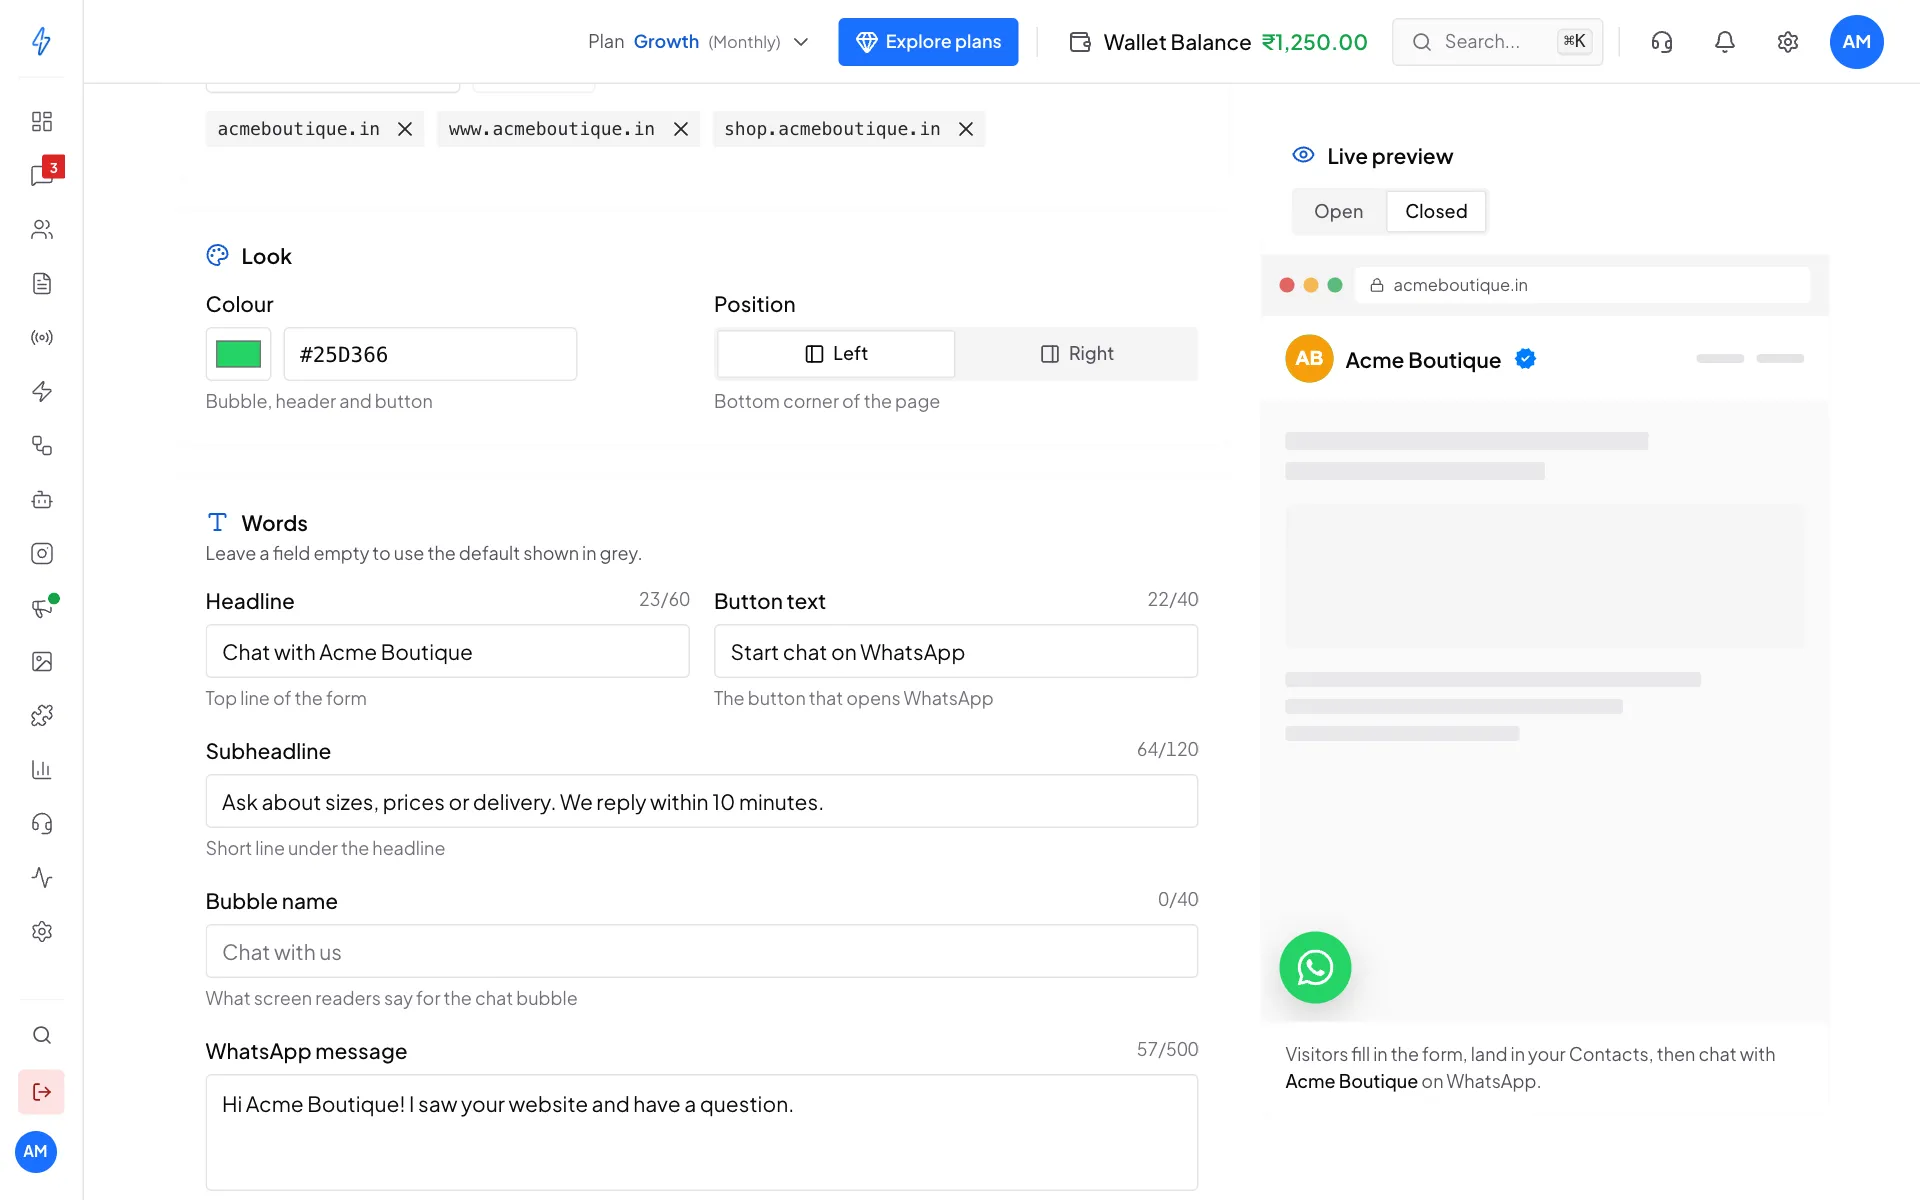Open puzzle-piece integrations icon in sidebar

pyautogui.click(x=41, y=715)
